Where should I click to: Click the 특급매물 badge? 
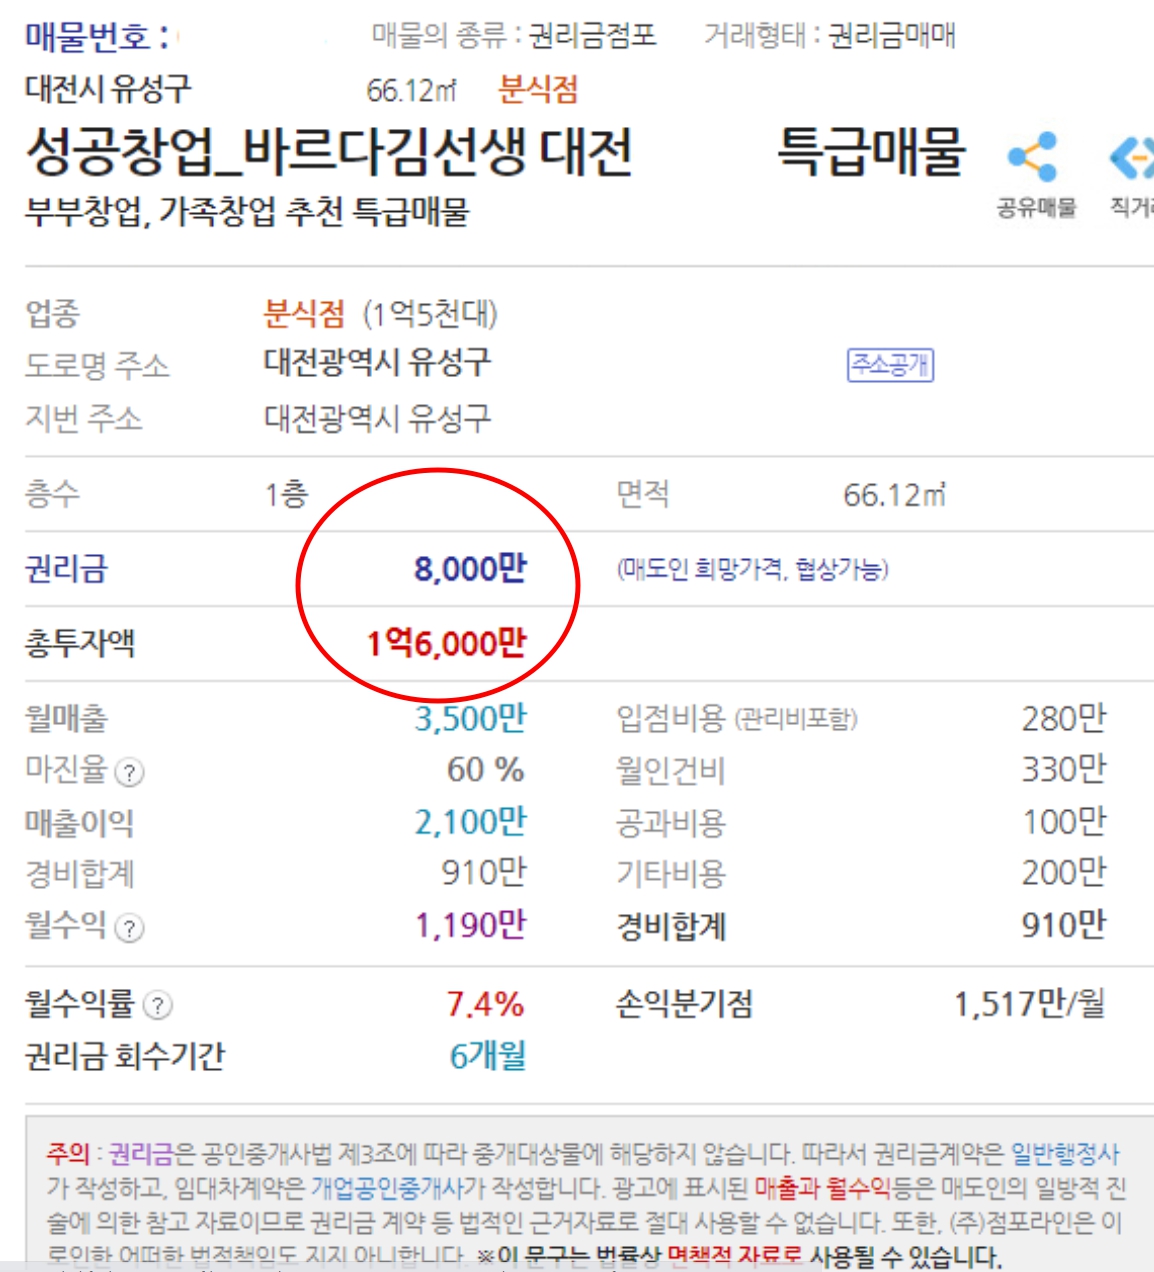coord(870,152)
